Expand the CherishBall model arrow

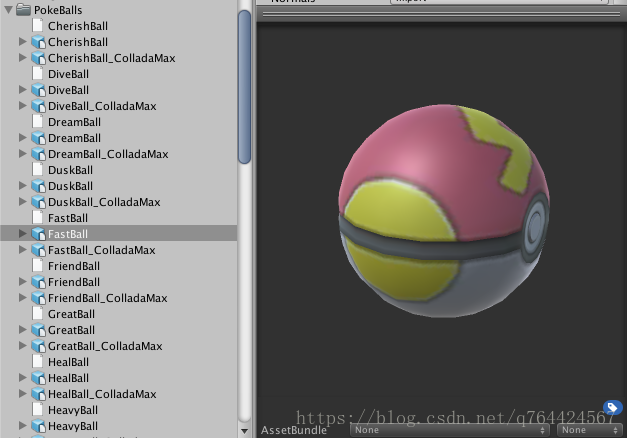pyautogui.click(x=23, y=41)
